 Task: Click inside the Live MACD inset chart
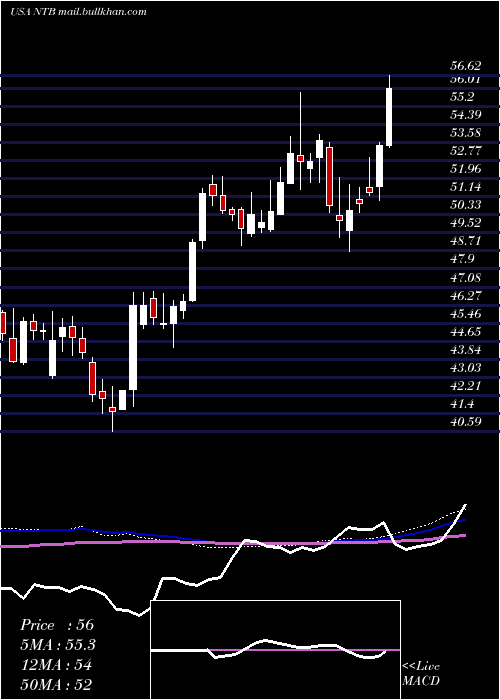275,650
